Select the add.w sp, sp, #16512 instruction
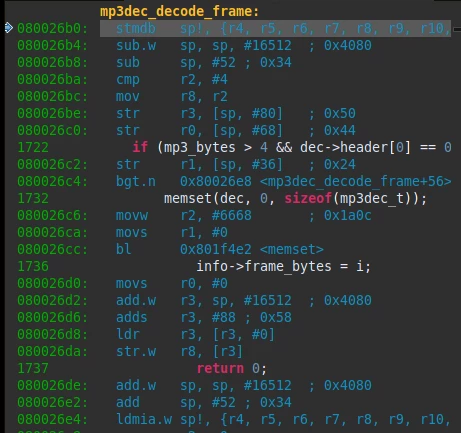 (x=244, y=386)
